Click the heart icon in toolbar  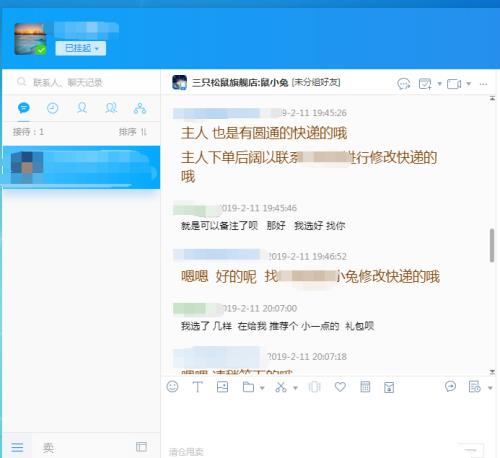[x=340, y=387]
